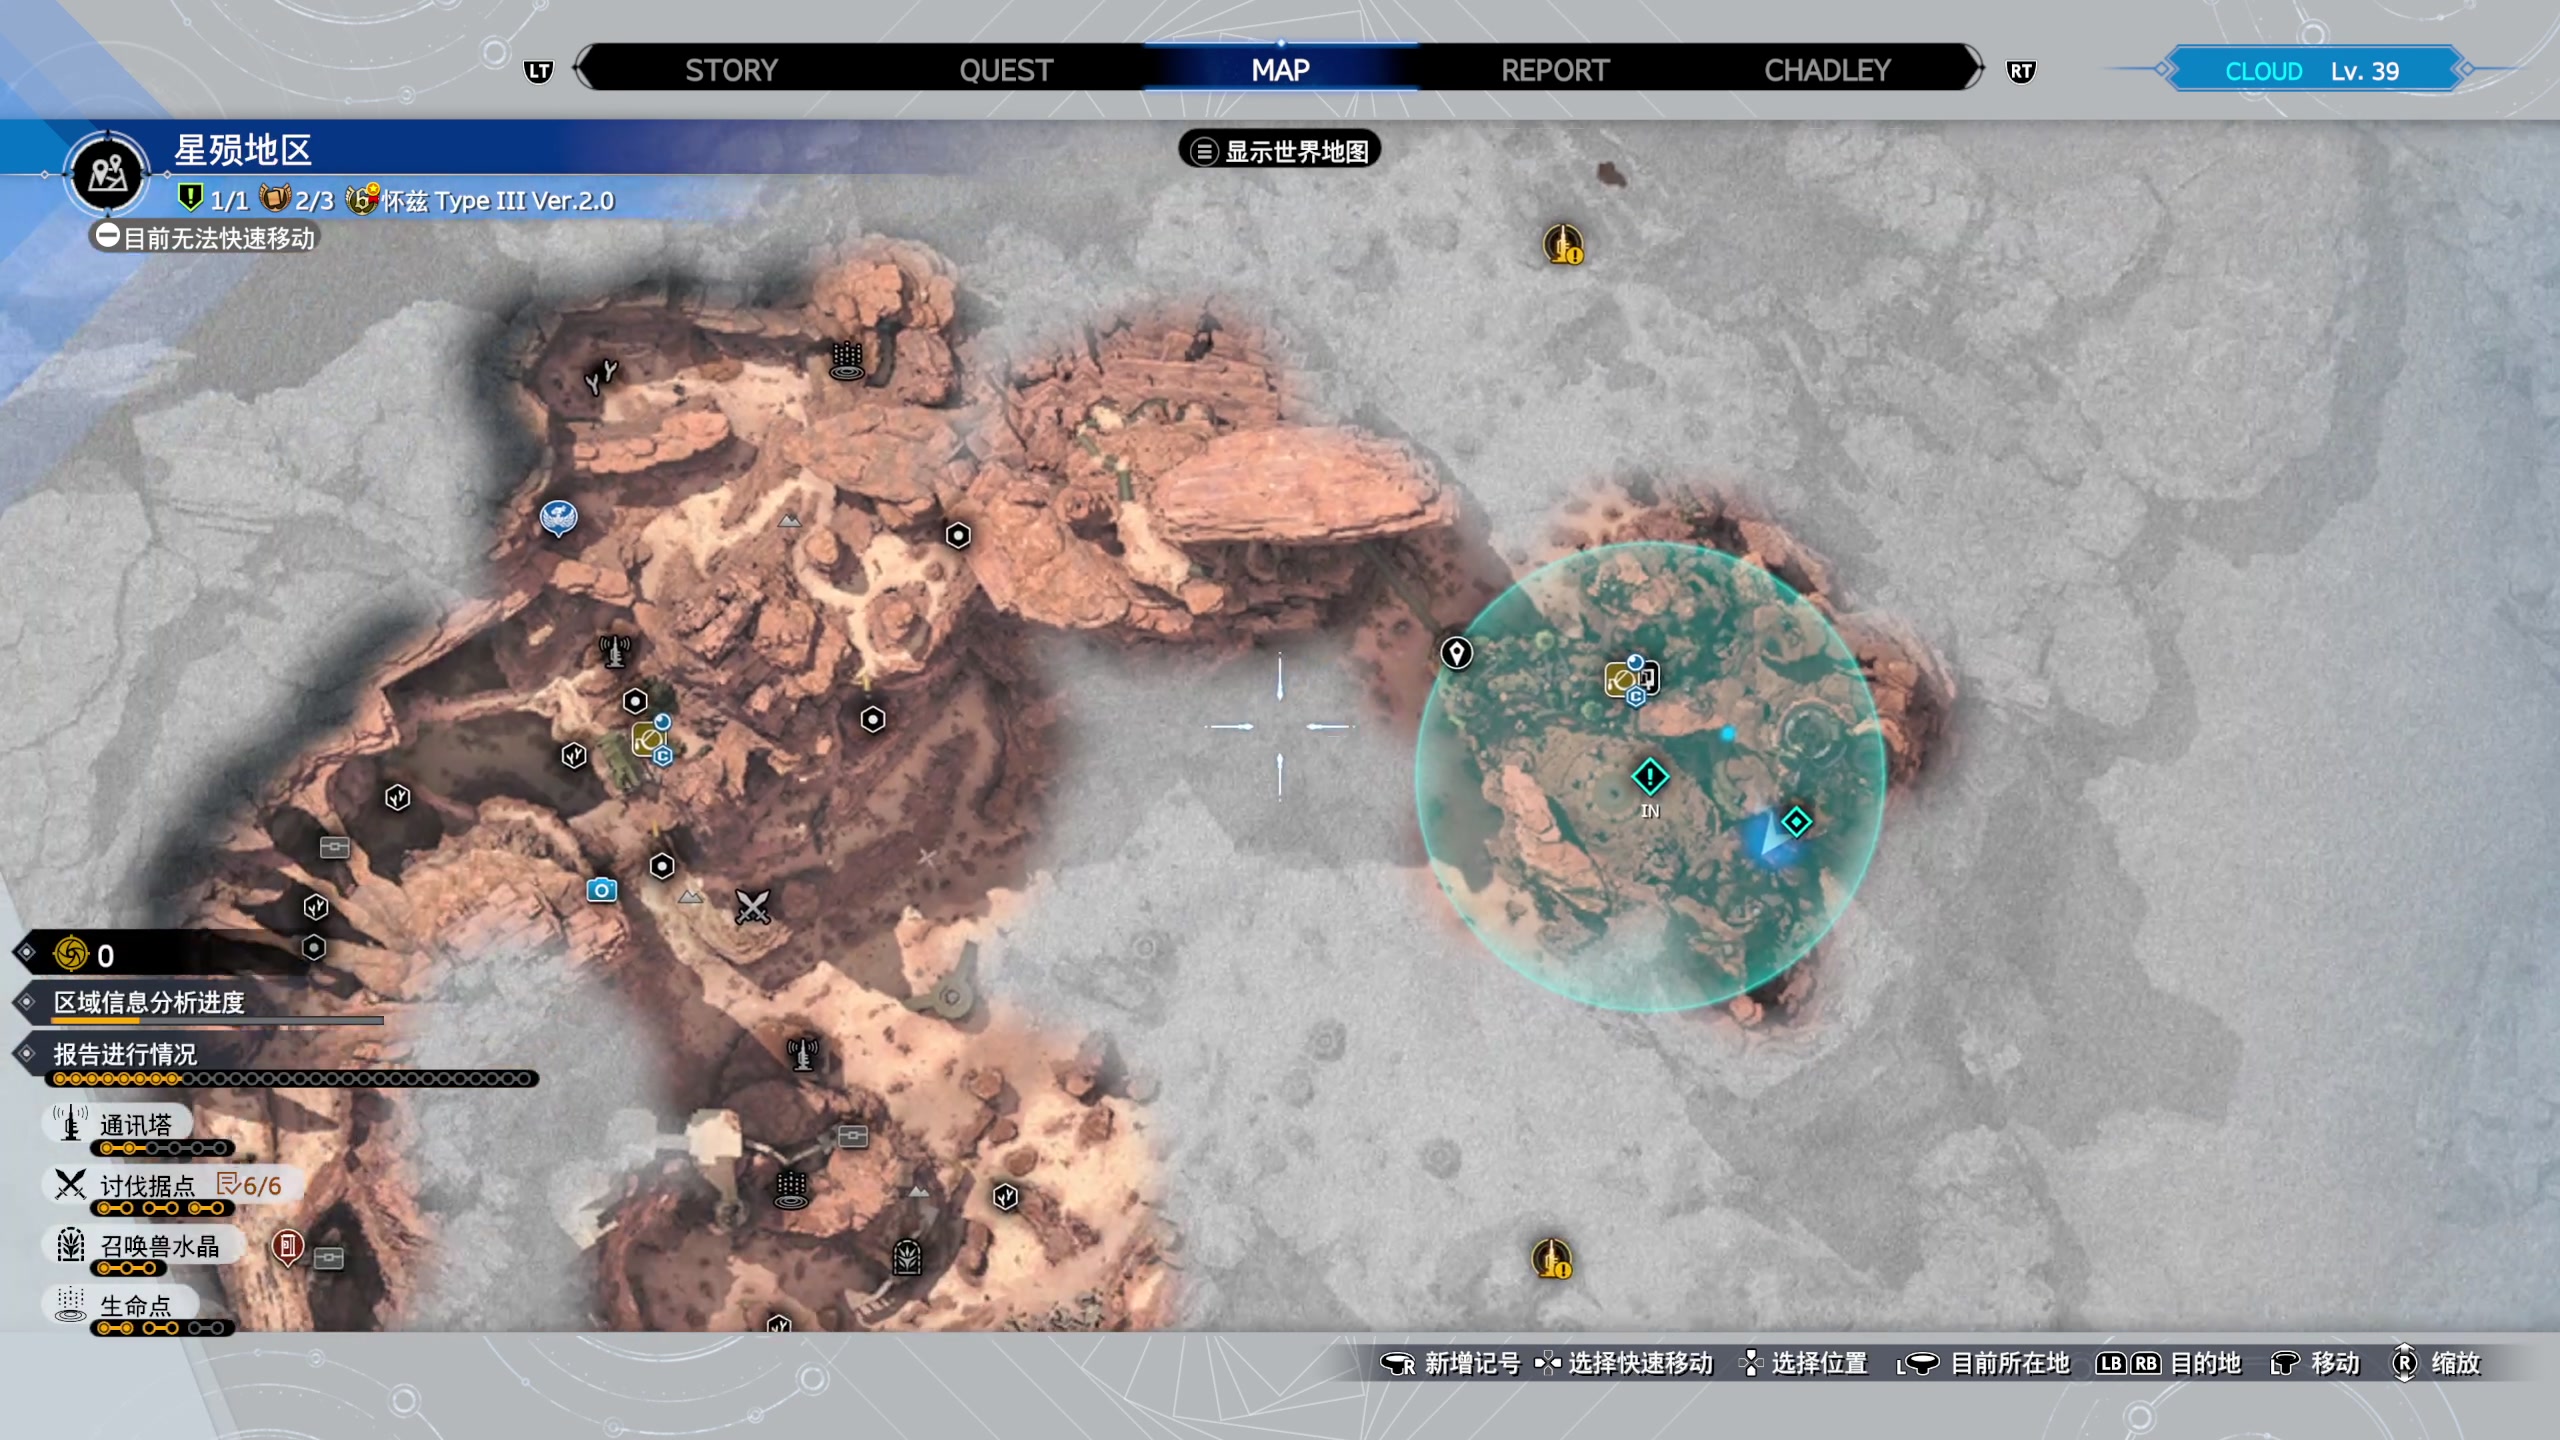Screen dimensions: 2560x1440
Task: Click the 目前所在地 control hint
Action: click(1982, 1363)
